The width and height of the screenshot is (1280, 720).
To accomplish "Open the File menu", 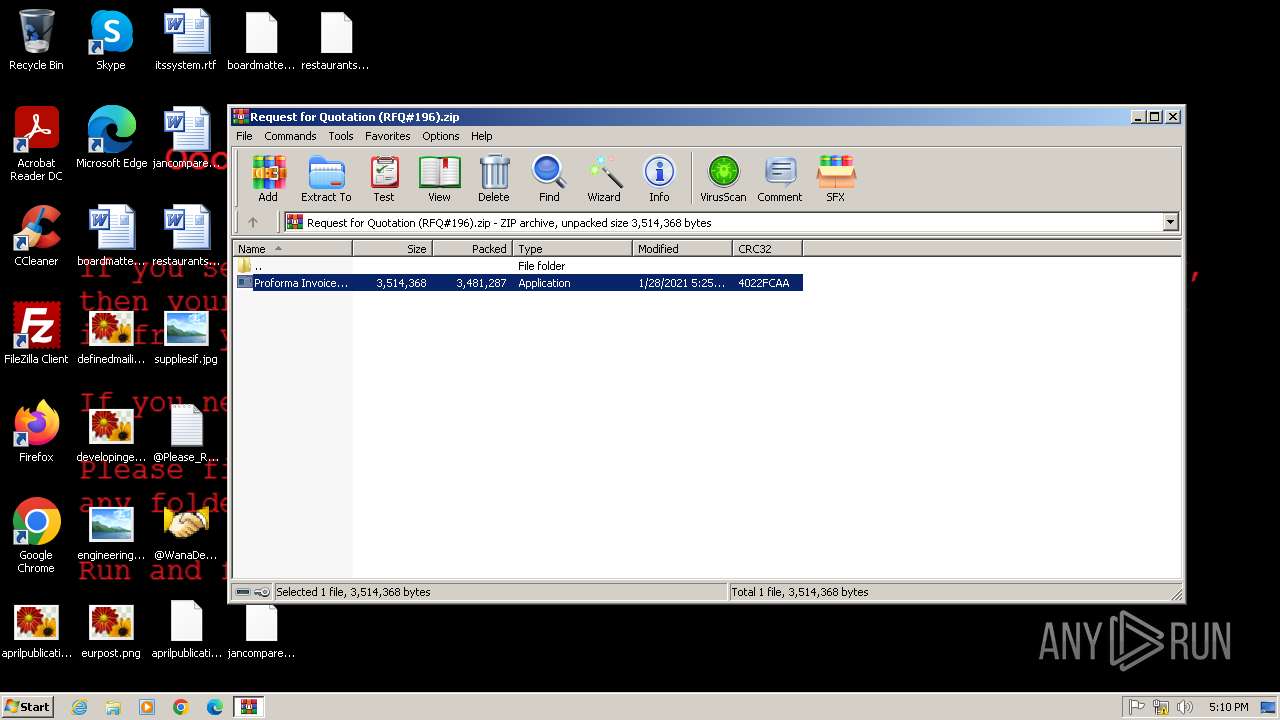I will [244, 136].
